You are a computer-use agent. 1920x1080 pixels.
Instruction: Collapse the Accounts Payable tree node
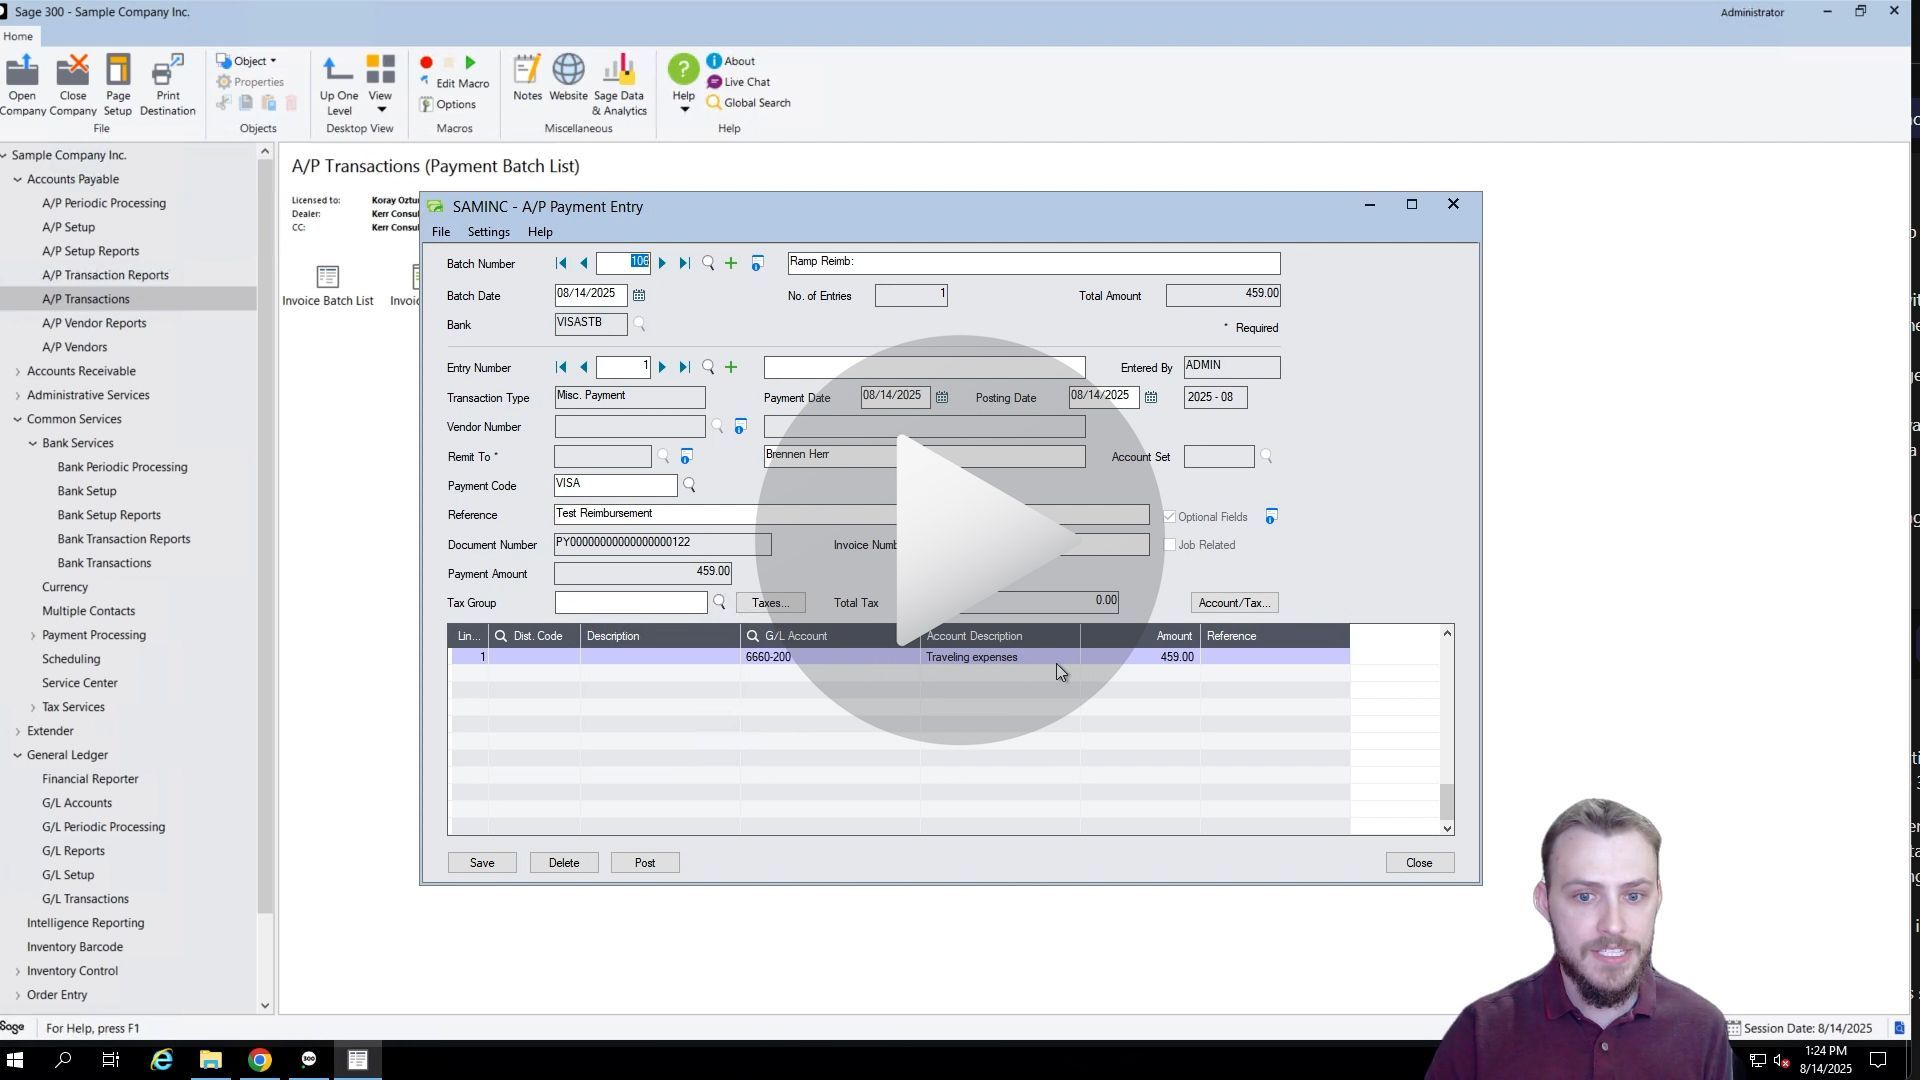[x=17, y=180]
